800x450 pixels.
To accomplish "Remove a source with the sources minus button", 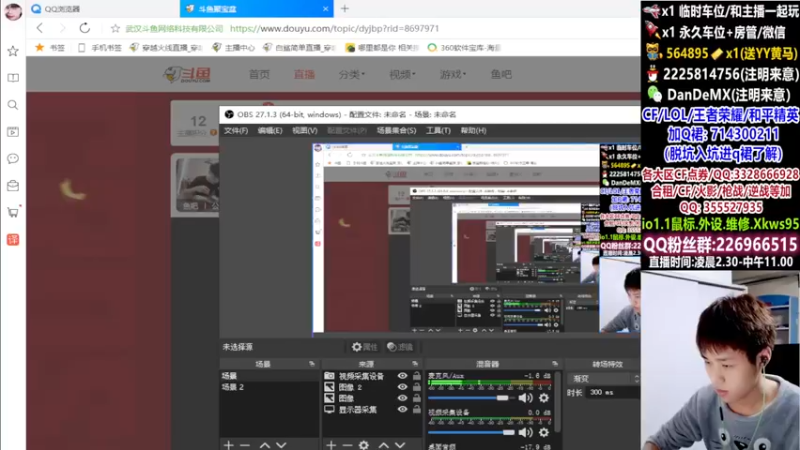I will pyautogui.click(x=347, y=445).
